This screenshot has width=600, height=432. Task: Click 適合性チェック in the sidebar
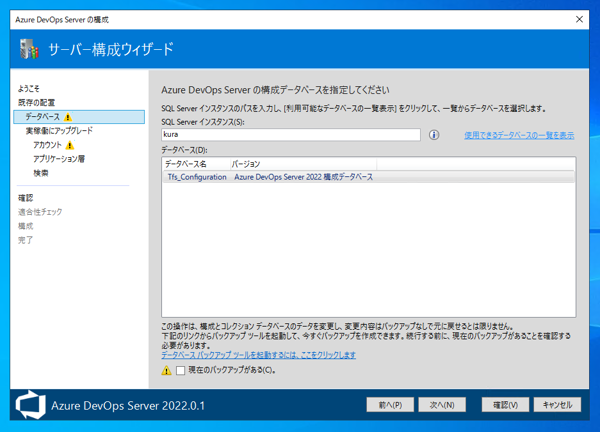[40, 212]
